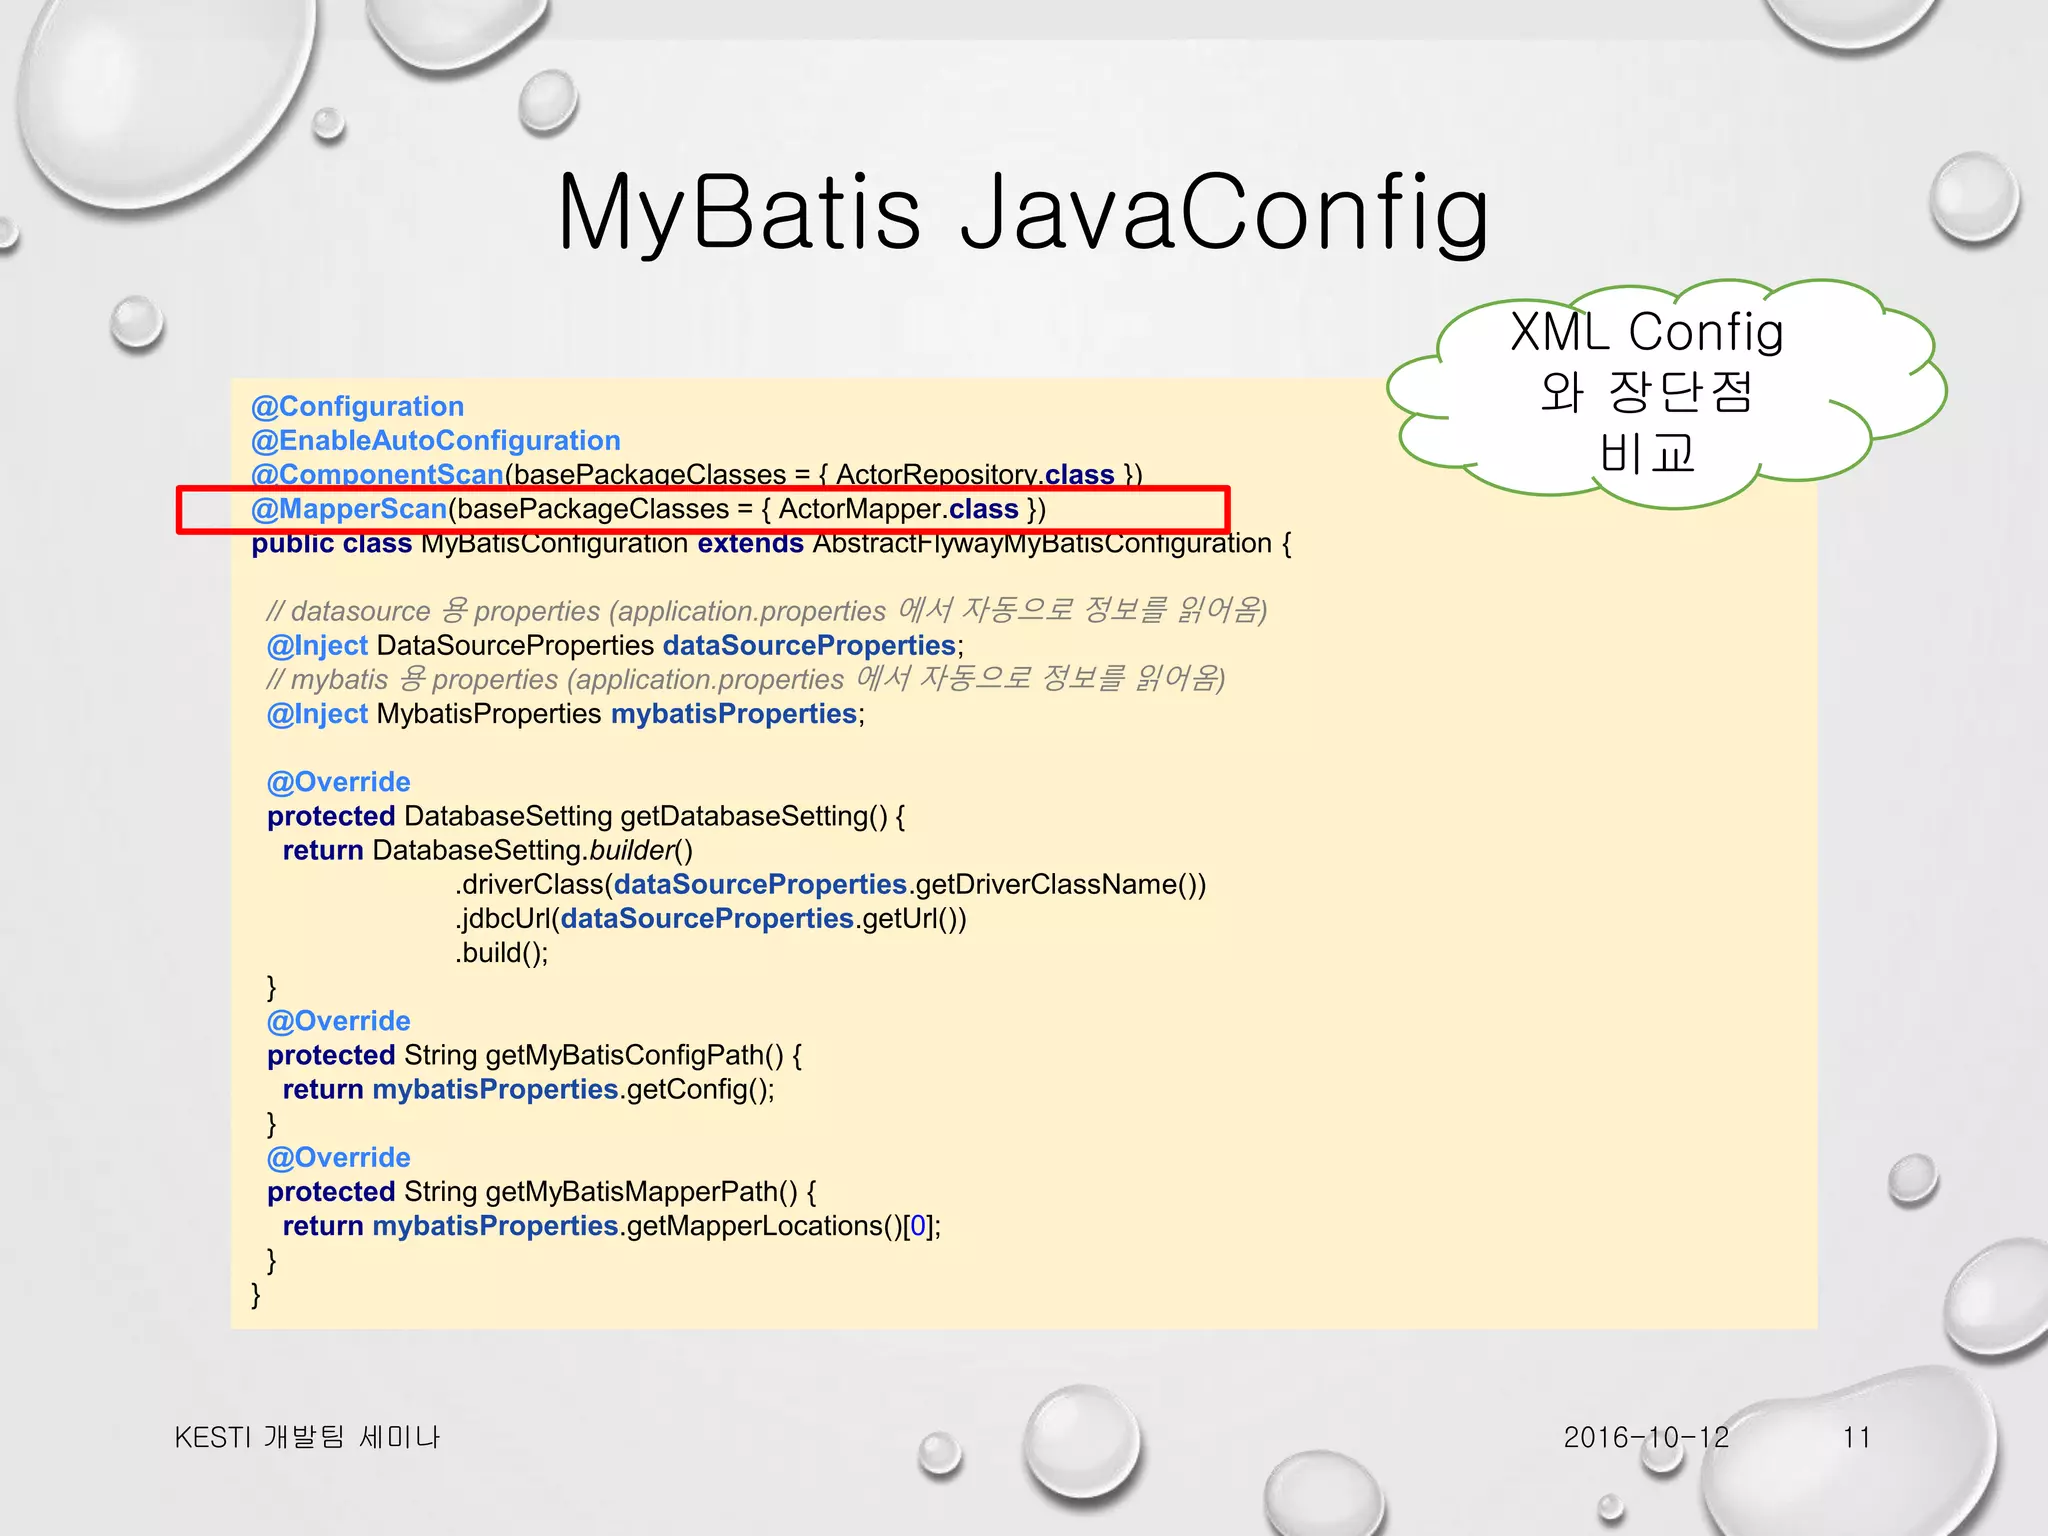The width and height of the screenshot is (2048, 1536).
Task: Click the datasource properties comment line
Action: click(766, 611)
